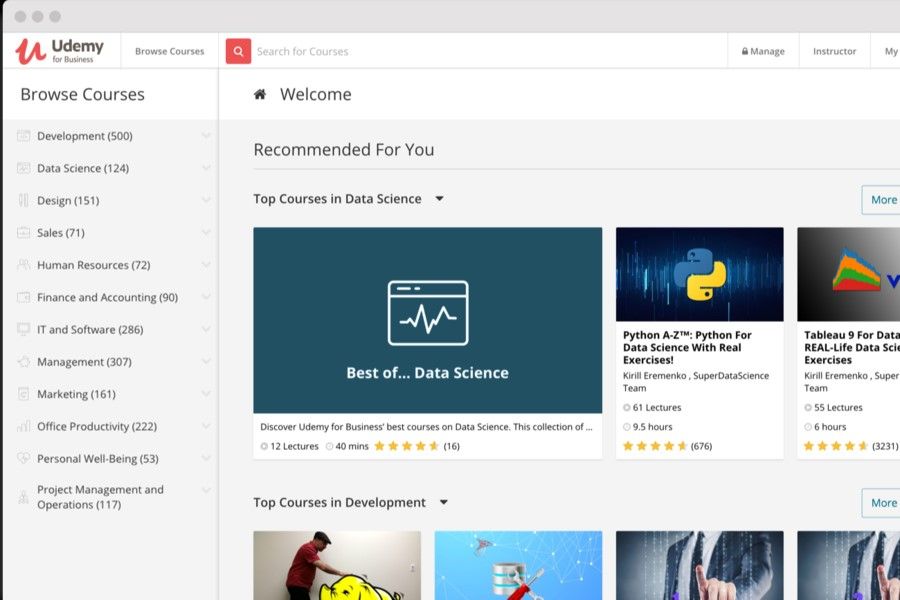
Task: Click the Manage button in the top bar
Action: [763, 50]
